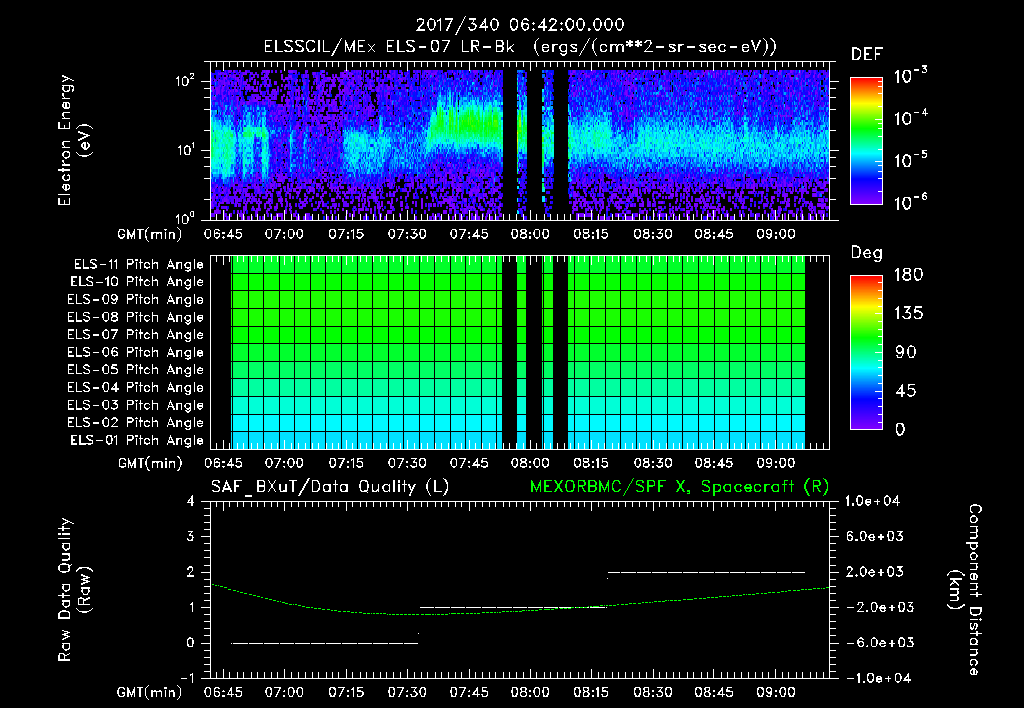Click the GMT(min) label under spectrogram panel
The width and height of the screenshot is (1024, 708).
[150, 234]
